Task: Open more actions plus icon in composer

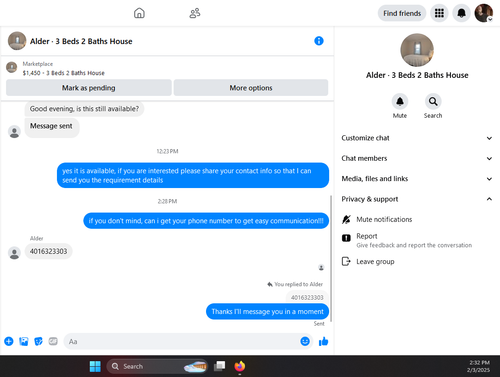Action: tap(9, 341)
